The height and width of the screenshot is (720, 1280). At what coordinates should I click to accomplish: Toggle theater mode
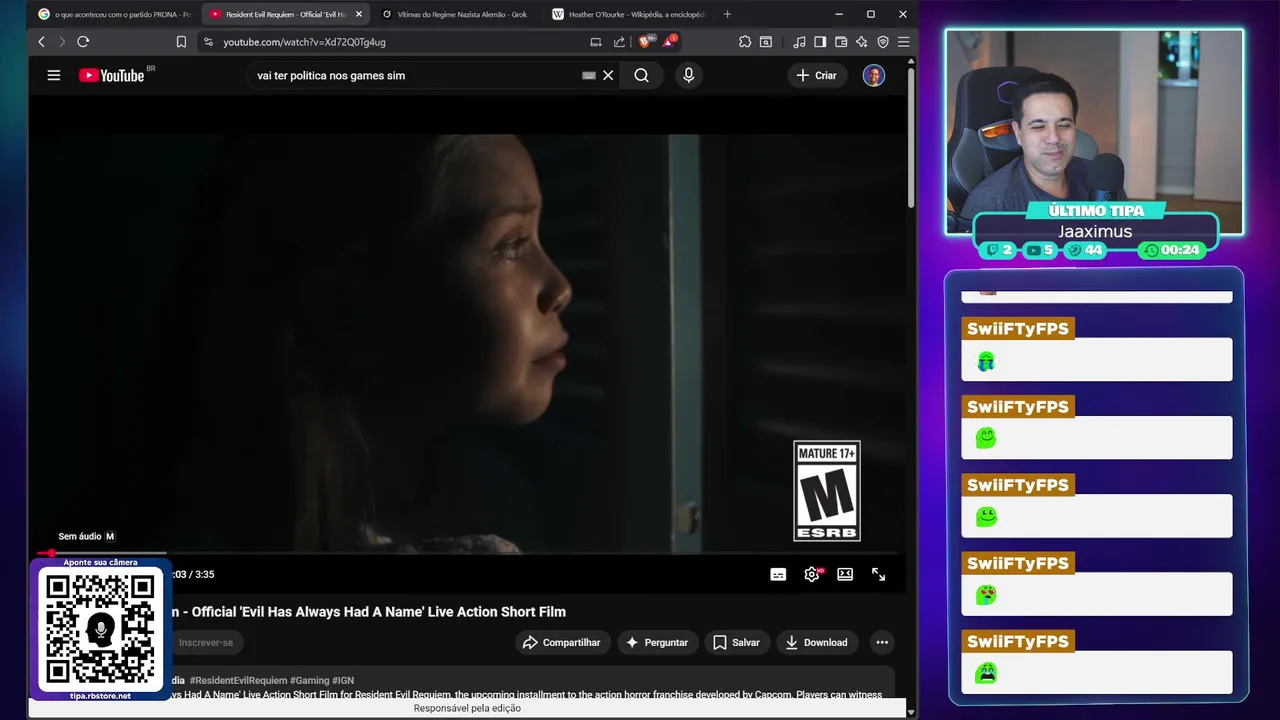(x=845, y=574)
